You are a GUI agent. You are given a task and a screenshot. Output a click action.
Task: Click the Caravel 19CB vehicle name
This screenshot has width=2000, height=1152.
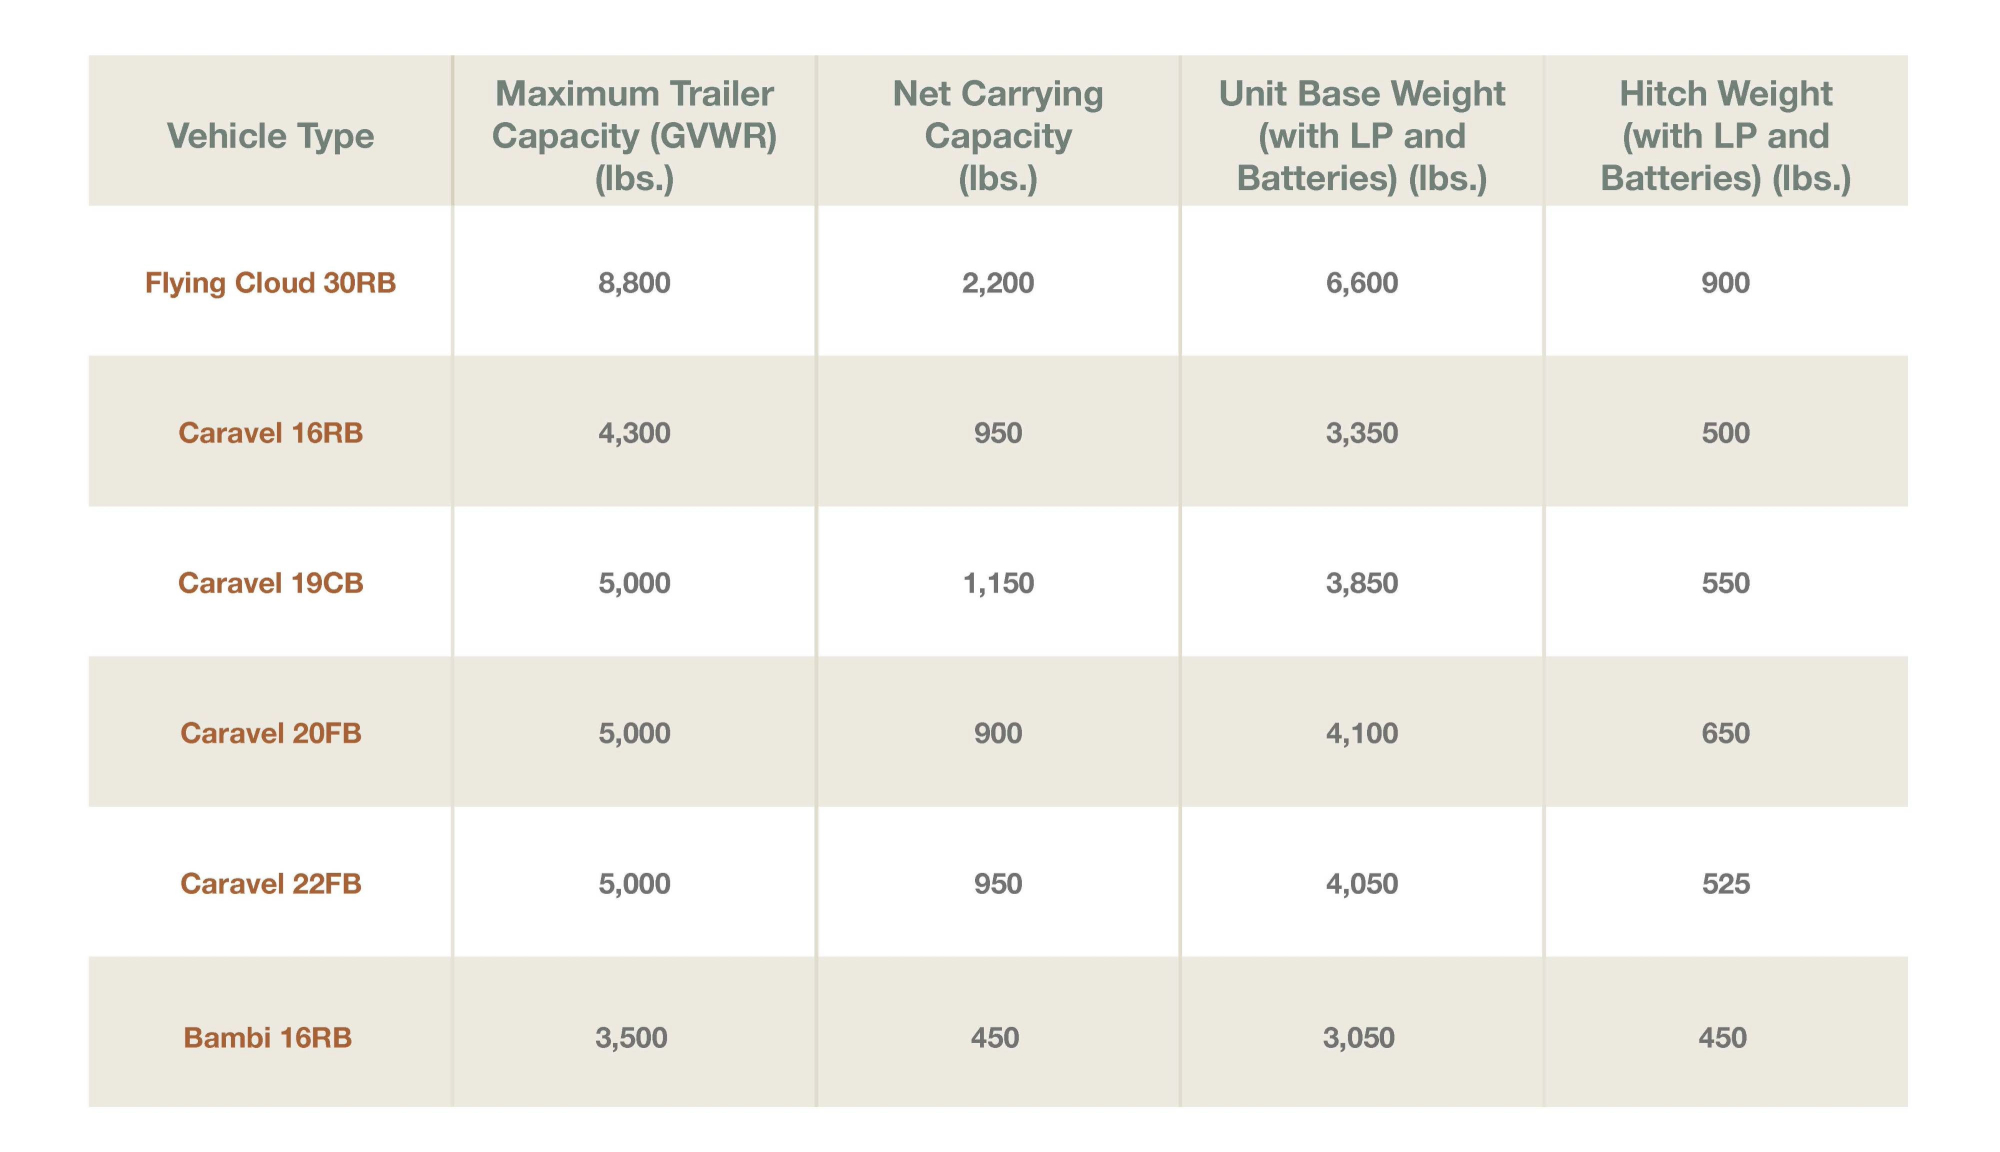(270, 583)
